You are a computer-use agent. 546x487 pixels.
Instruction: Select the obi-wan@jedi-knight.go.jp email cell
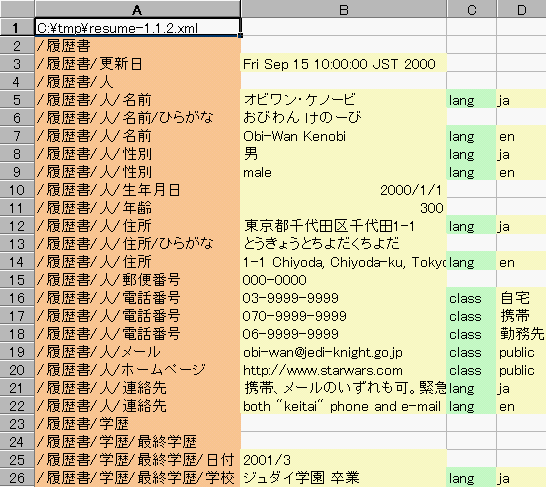point(343,352)
